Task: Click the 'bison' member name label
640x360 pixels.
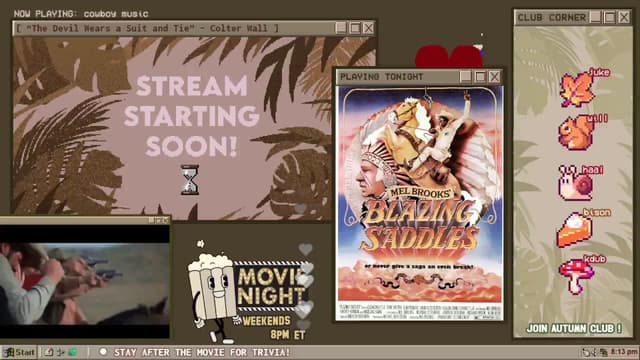Action: pyautogui.click(x=597, y=213)
